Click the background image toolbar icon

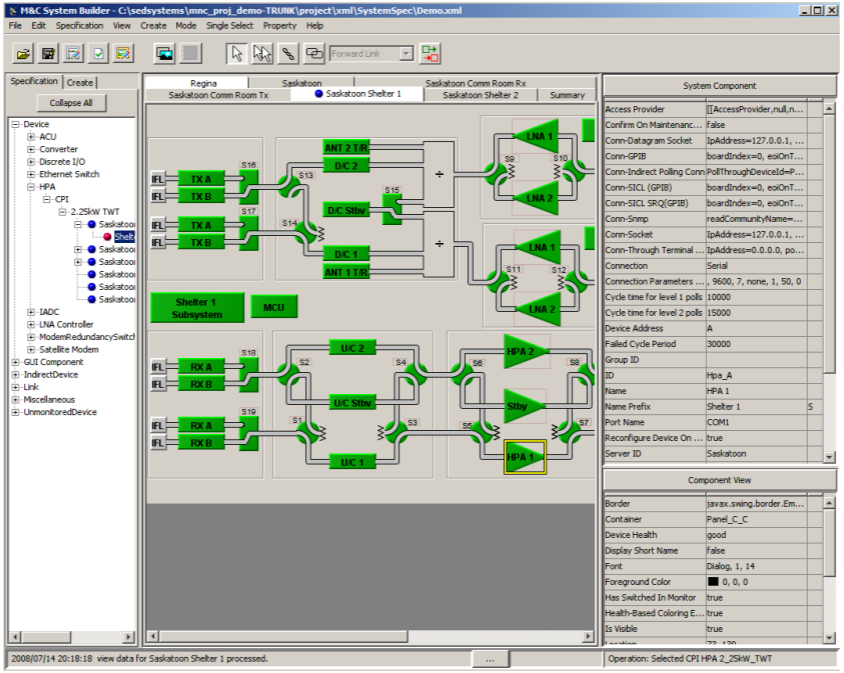point(164,53)
